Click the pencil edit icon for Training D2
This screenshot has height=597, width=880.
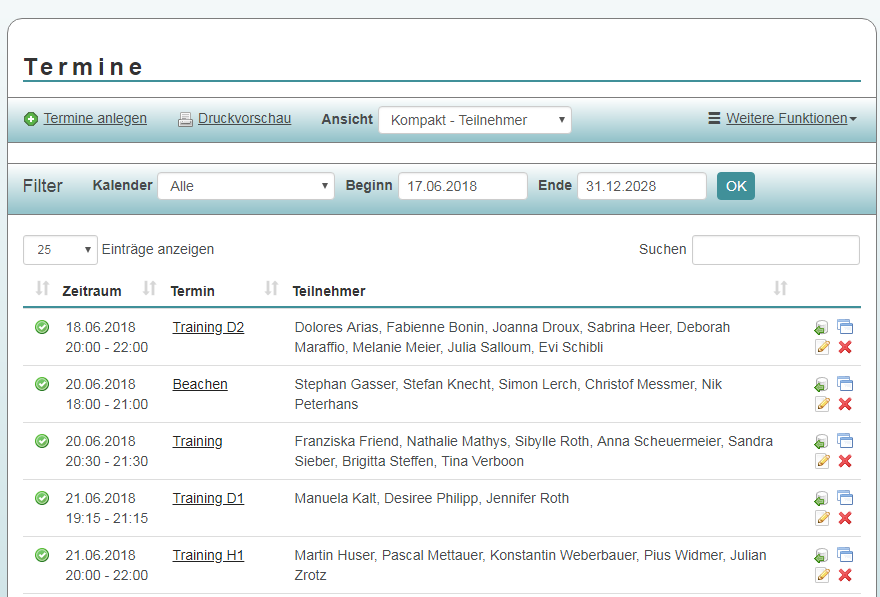[823, 347]
